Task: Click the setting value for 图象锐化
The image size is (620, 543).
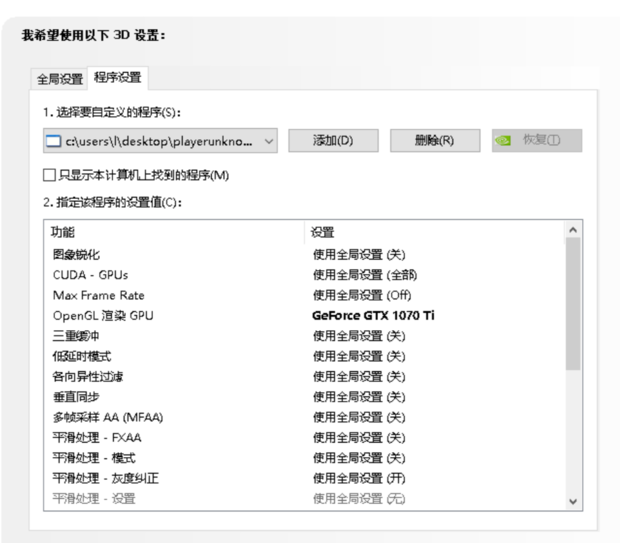Action: (x=359, y=254)
